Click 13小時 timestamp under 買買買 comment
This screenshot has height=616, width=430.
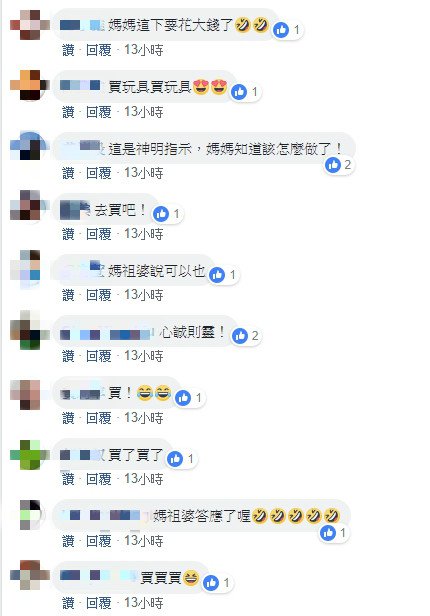point(143,603)
